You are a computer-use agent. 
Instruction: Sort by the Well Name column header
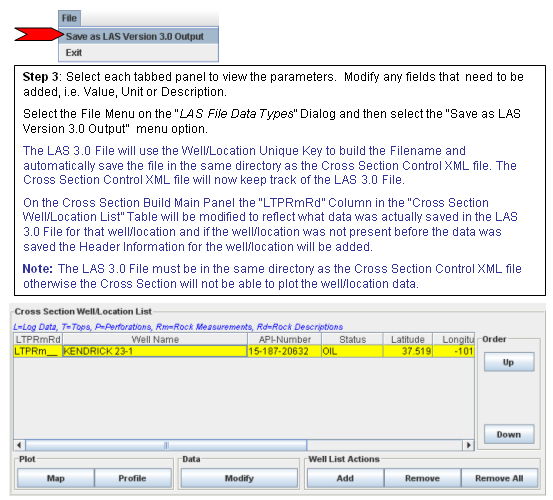click(x=155, y=339)
